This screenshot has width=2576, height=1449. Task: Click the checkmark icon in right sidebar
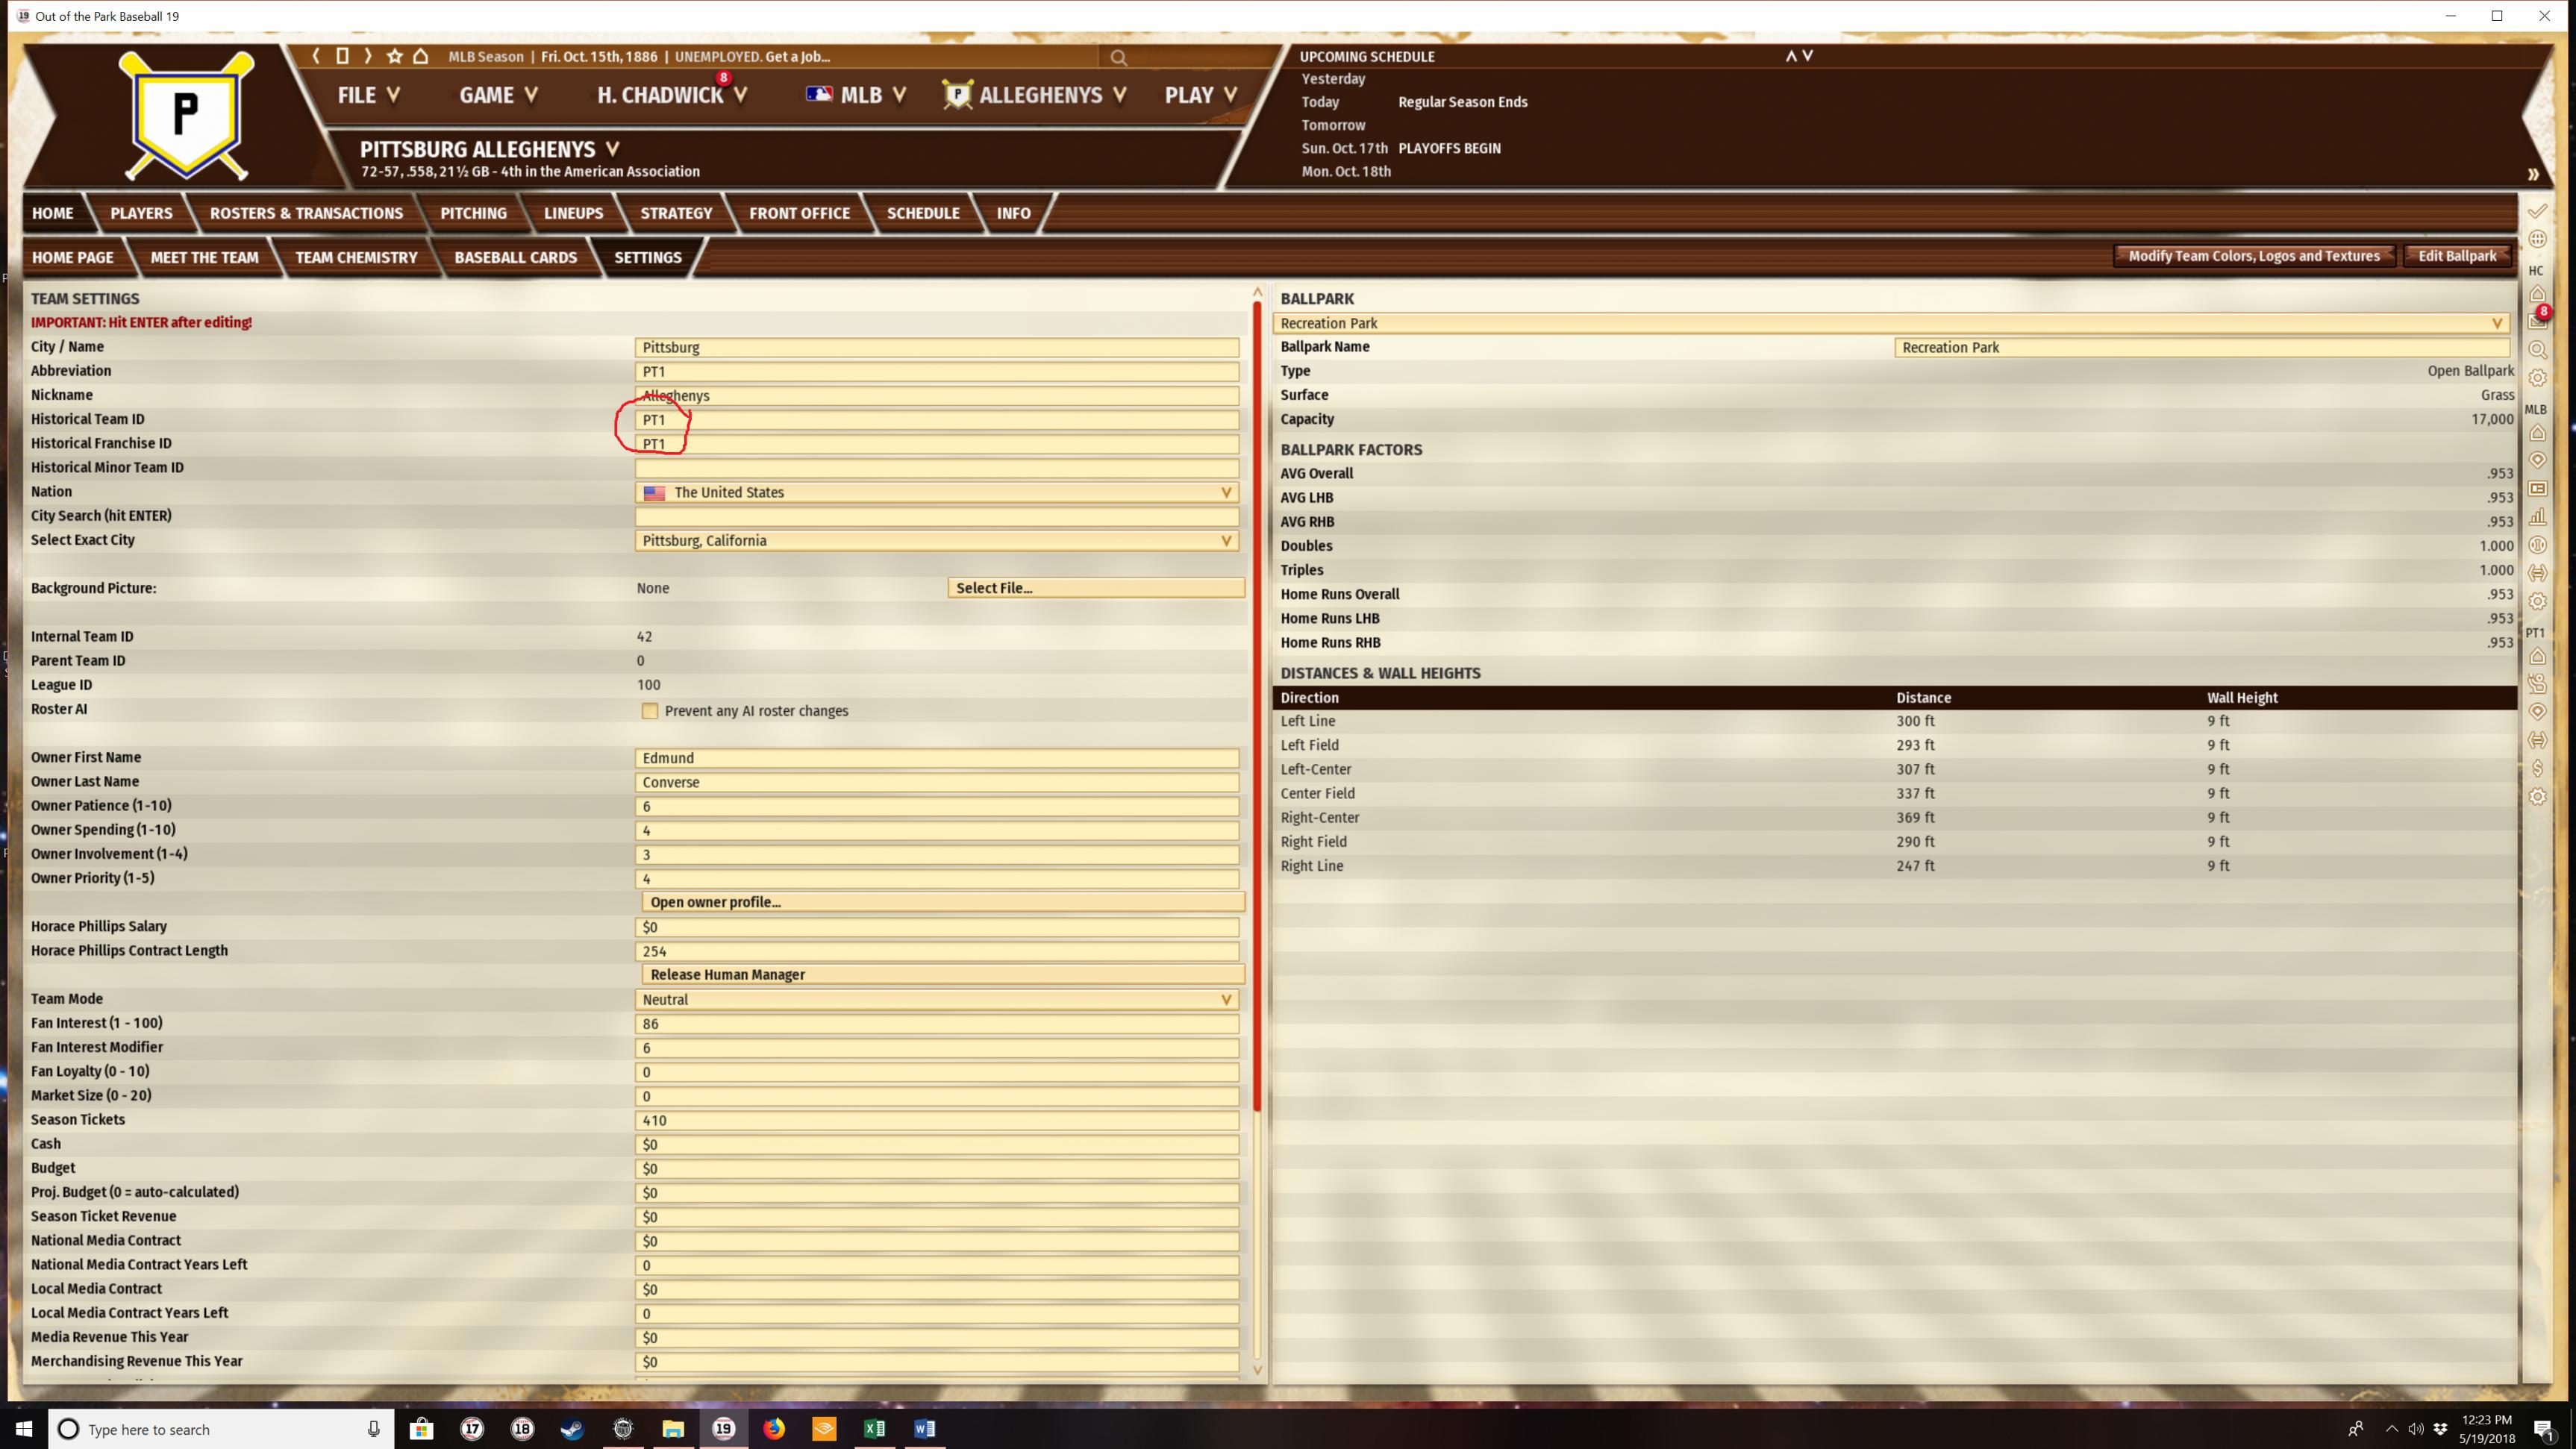[x=2538, y=212]
